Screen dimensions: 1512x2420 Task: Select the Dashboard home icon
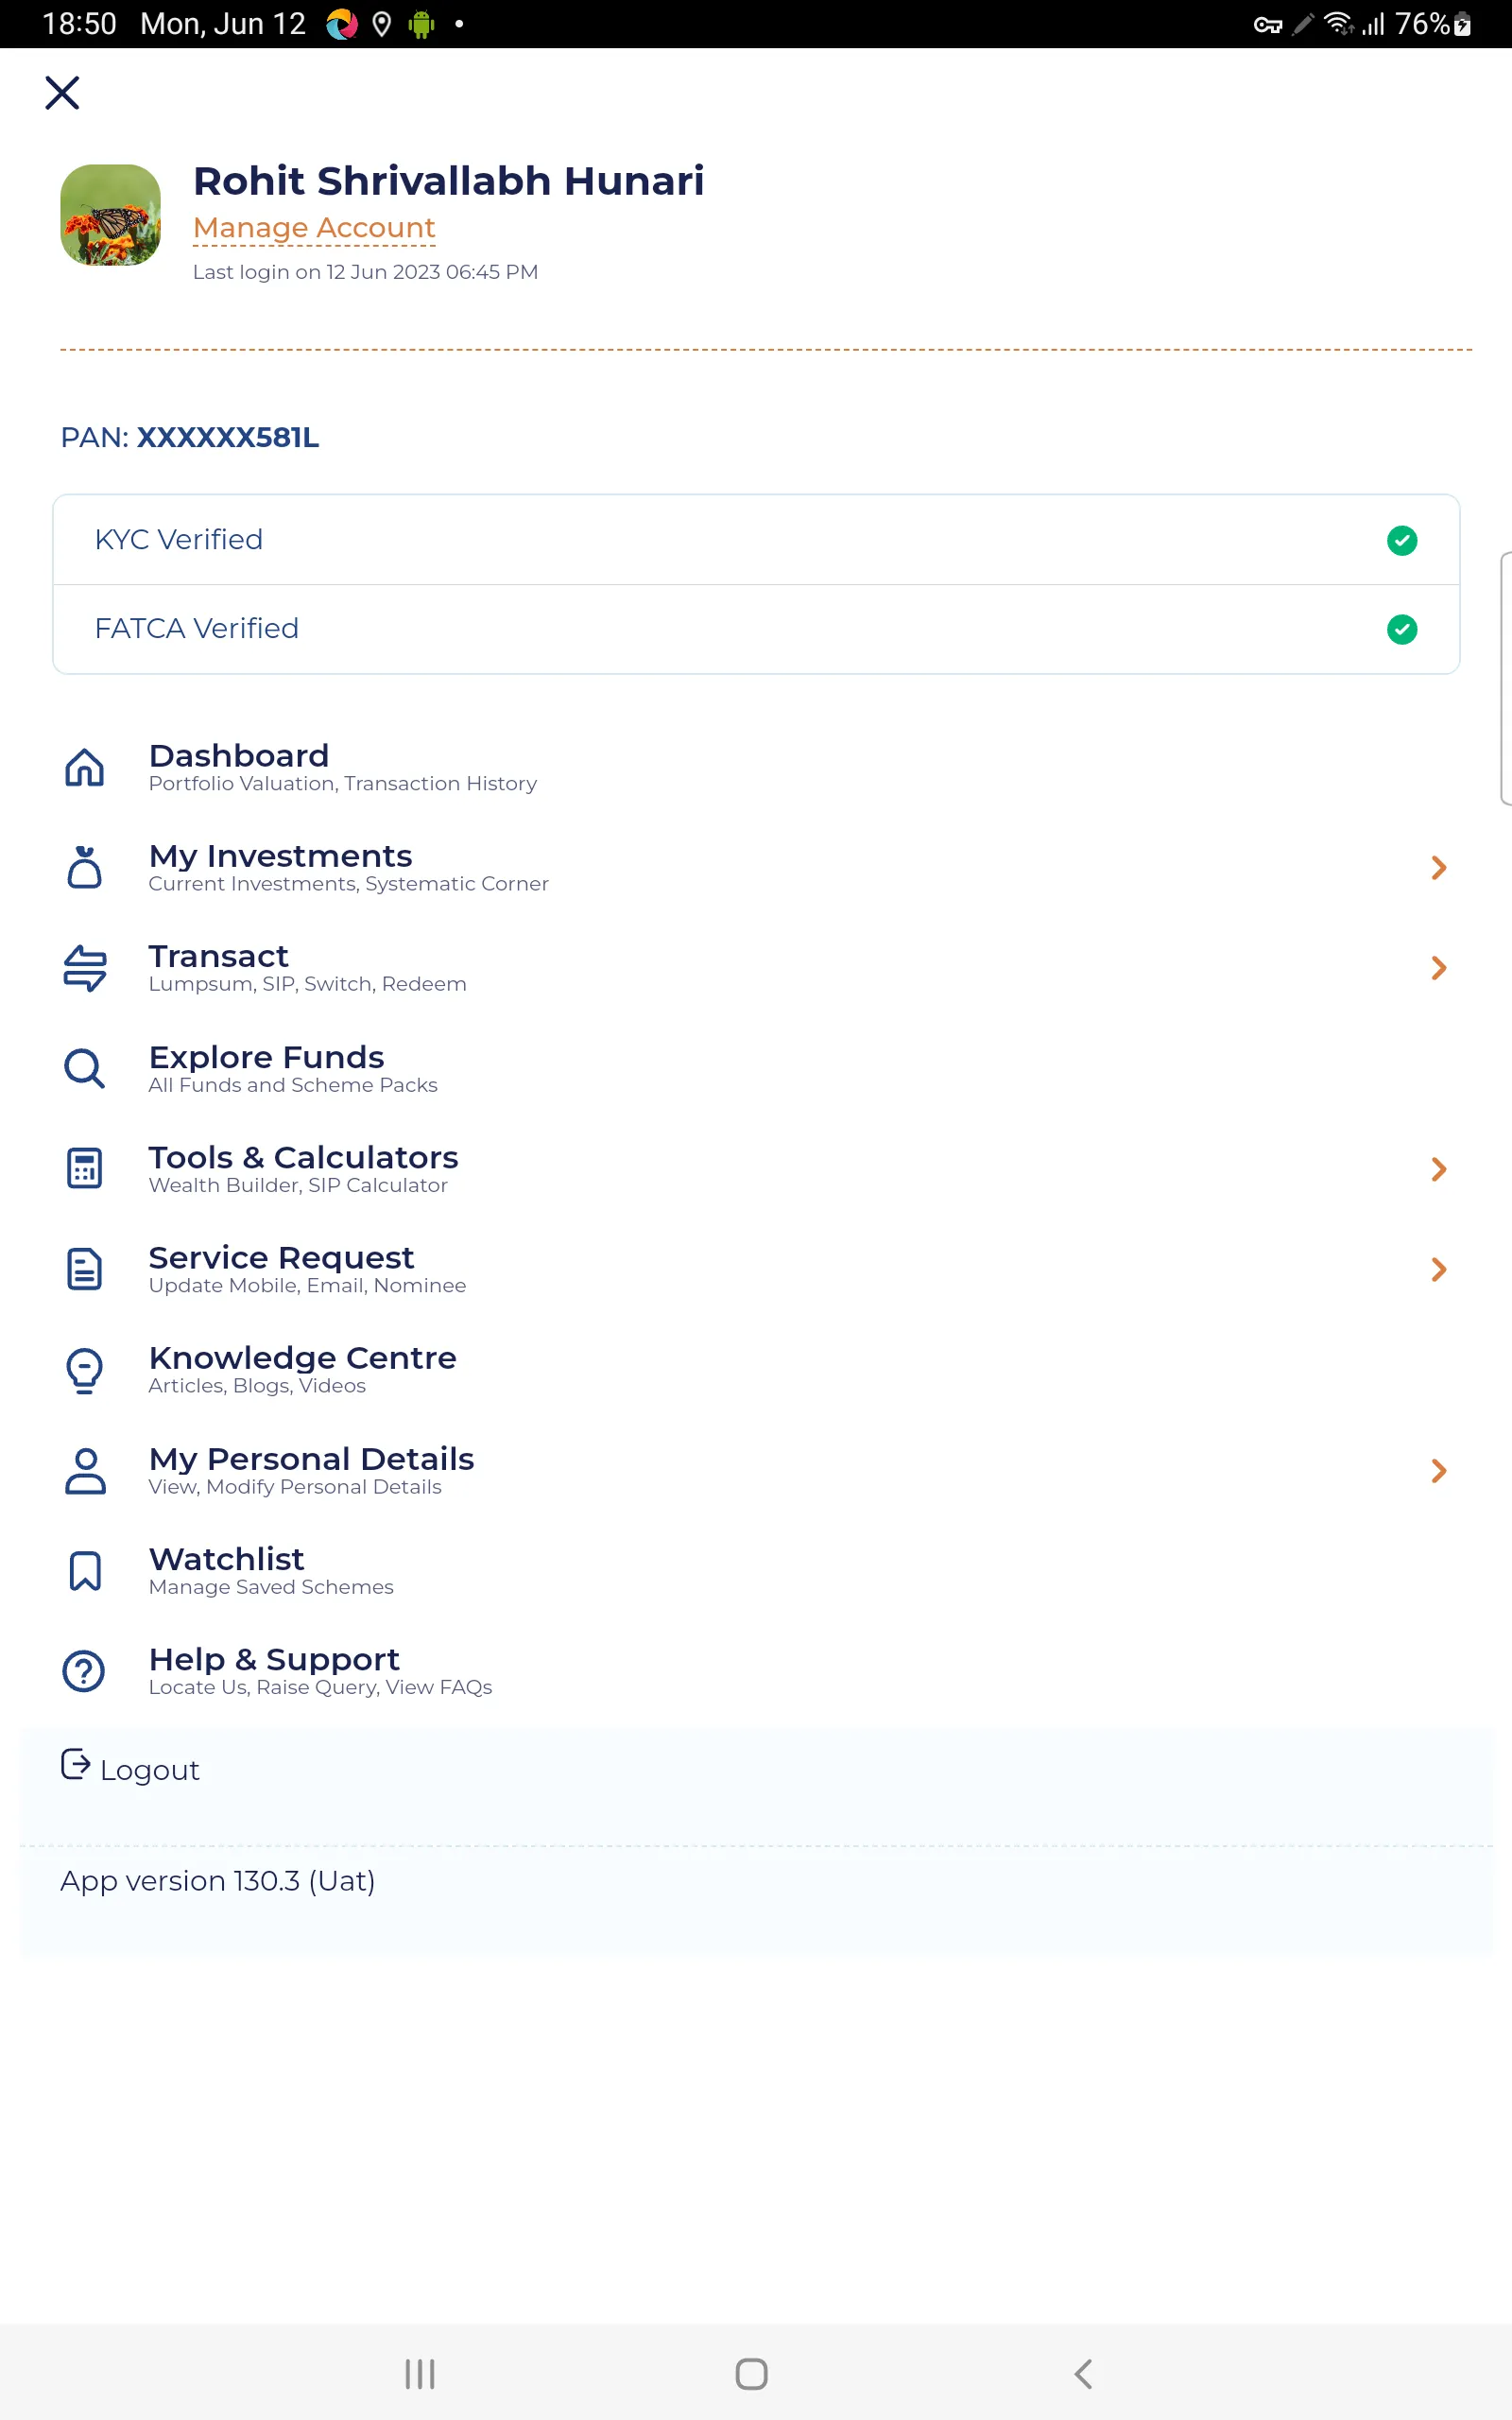[x=84, y=768]
